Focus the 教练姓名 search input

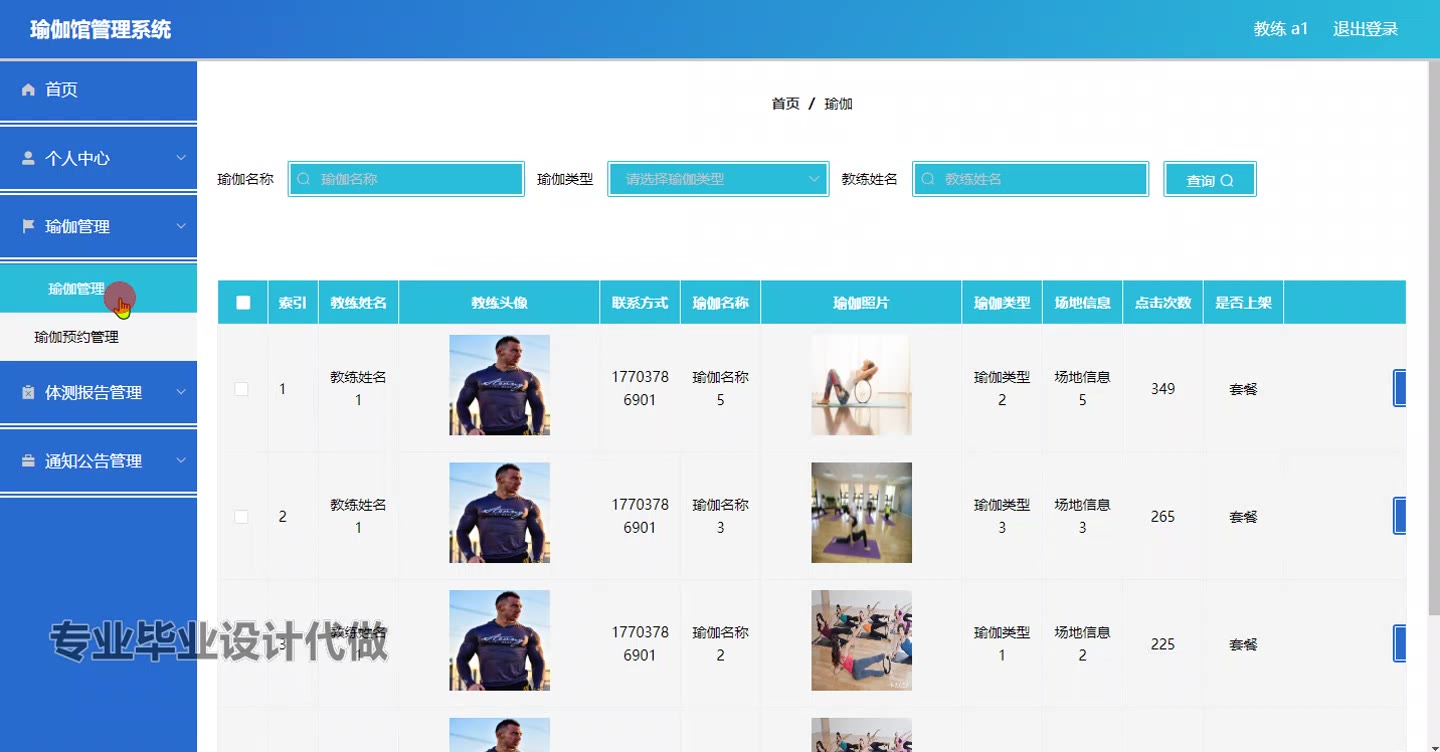click(x=1030, y=179)
